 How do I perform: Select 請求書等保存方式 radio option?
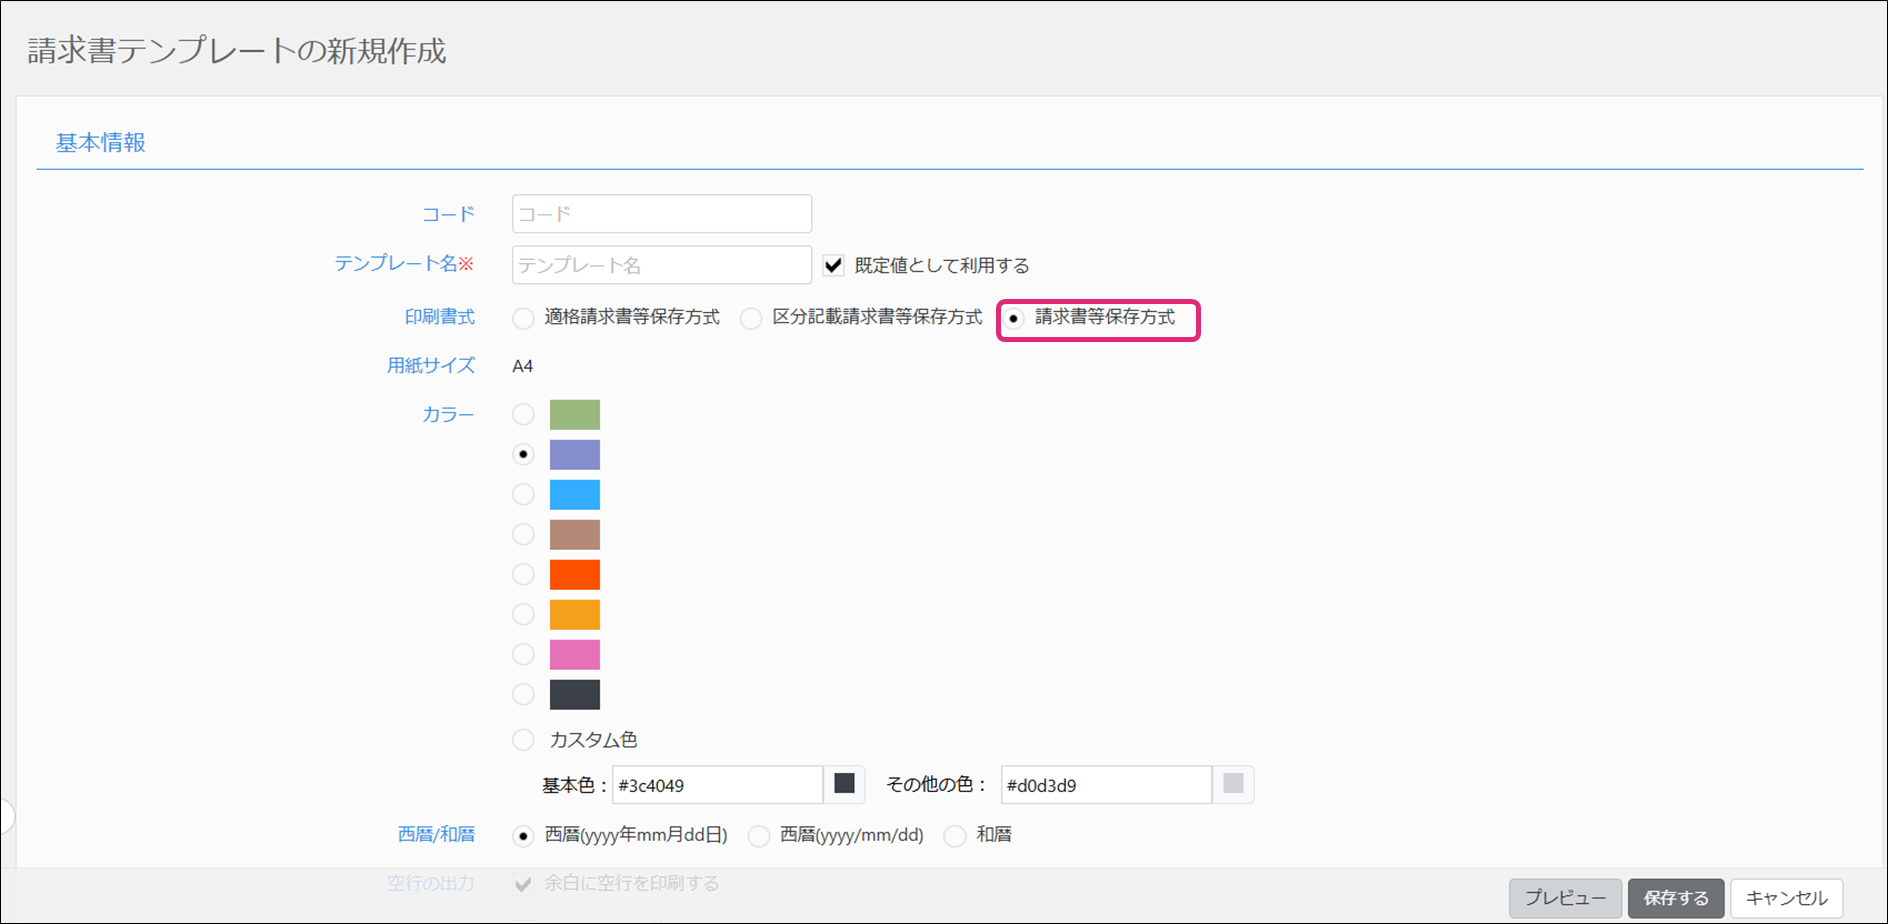pos(1014,318)
